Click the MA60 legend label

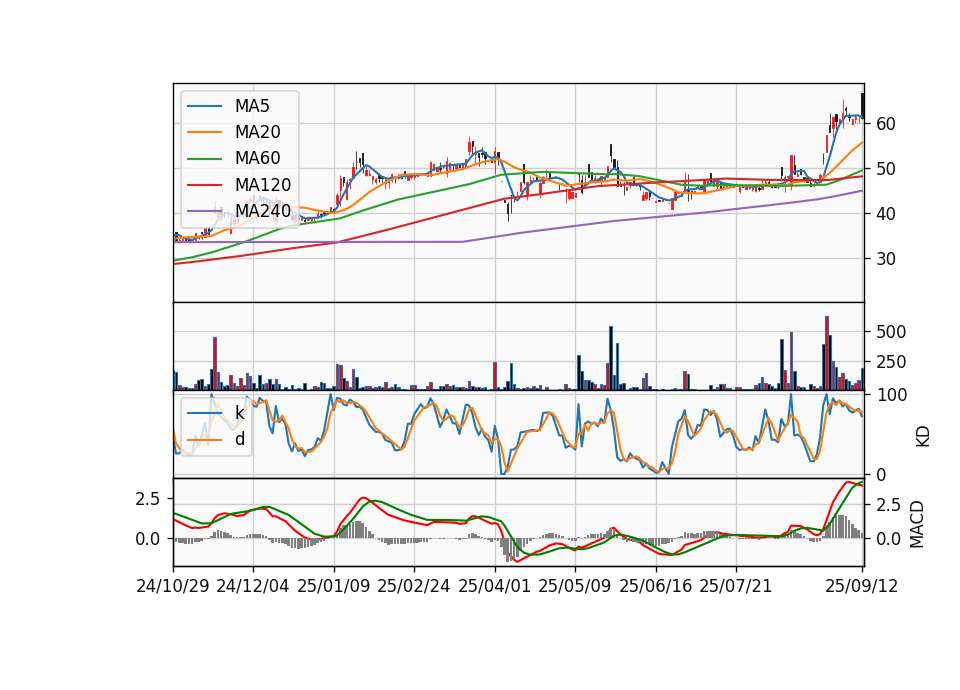[x=257, y=159]
